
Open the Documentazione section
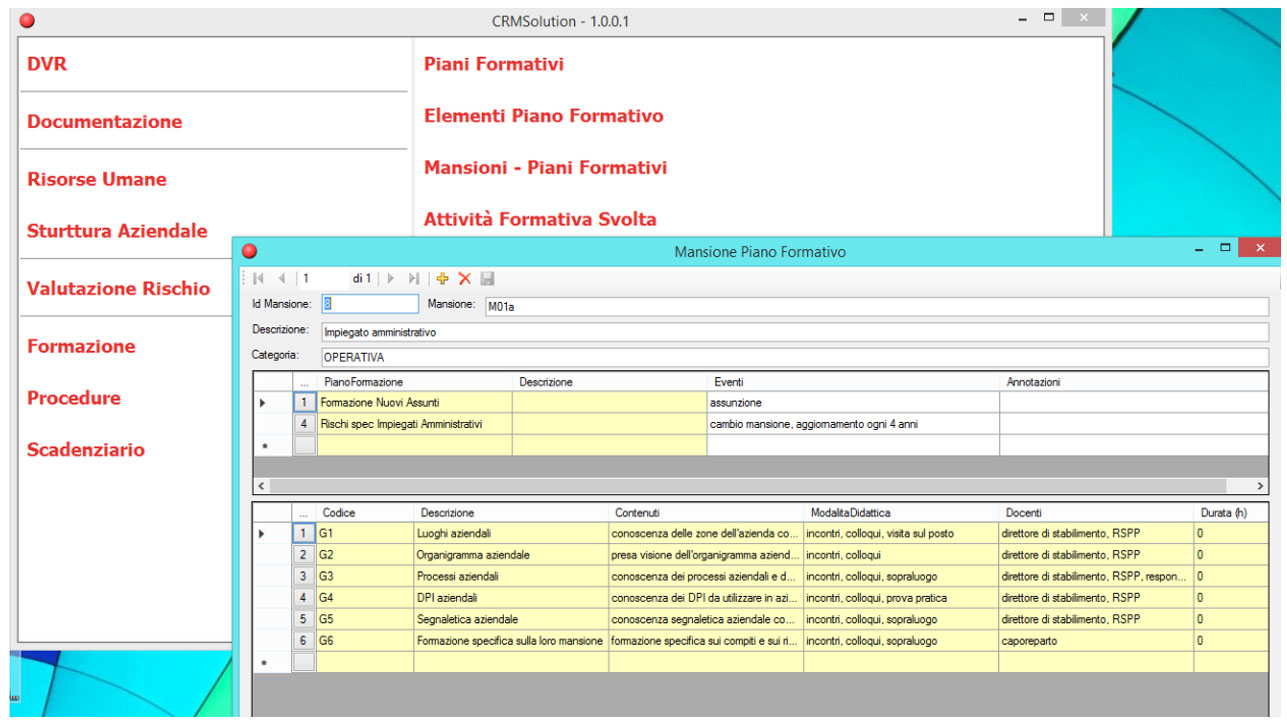[x=105, y=122]
